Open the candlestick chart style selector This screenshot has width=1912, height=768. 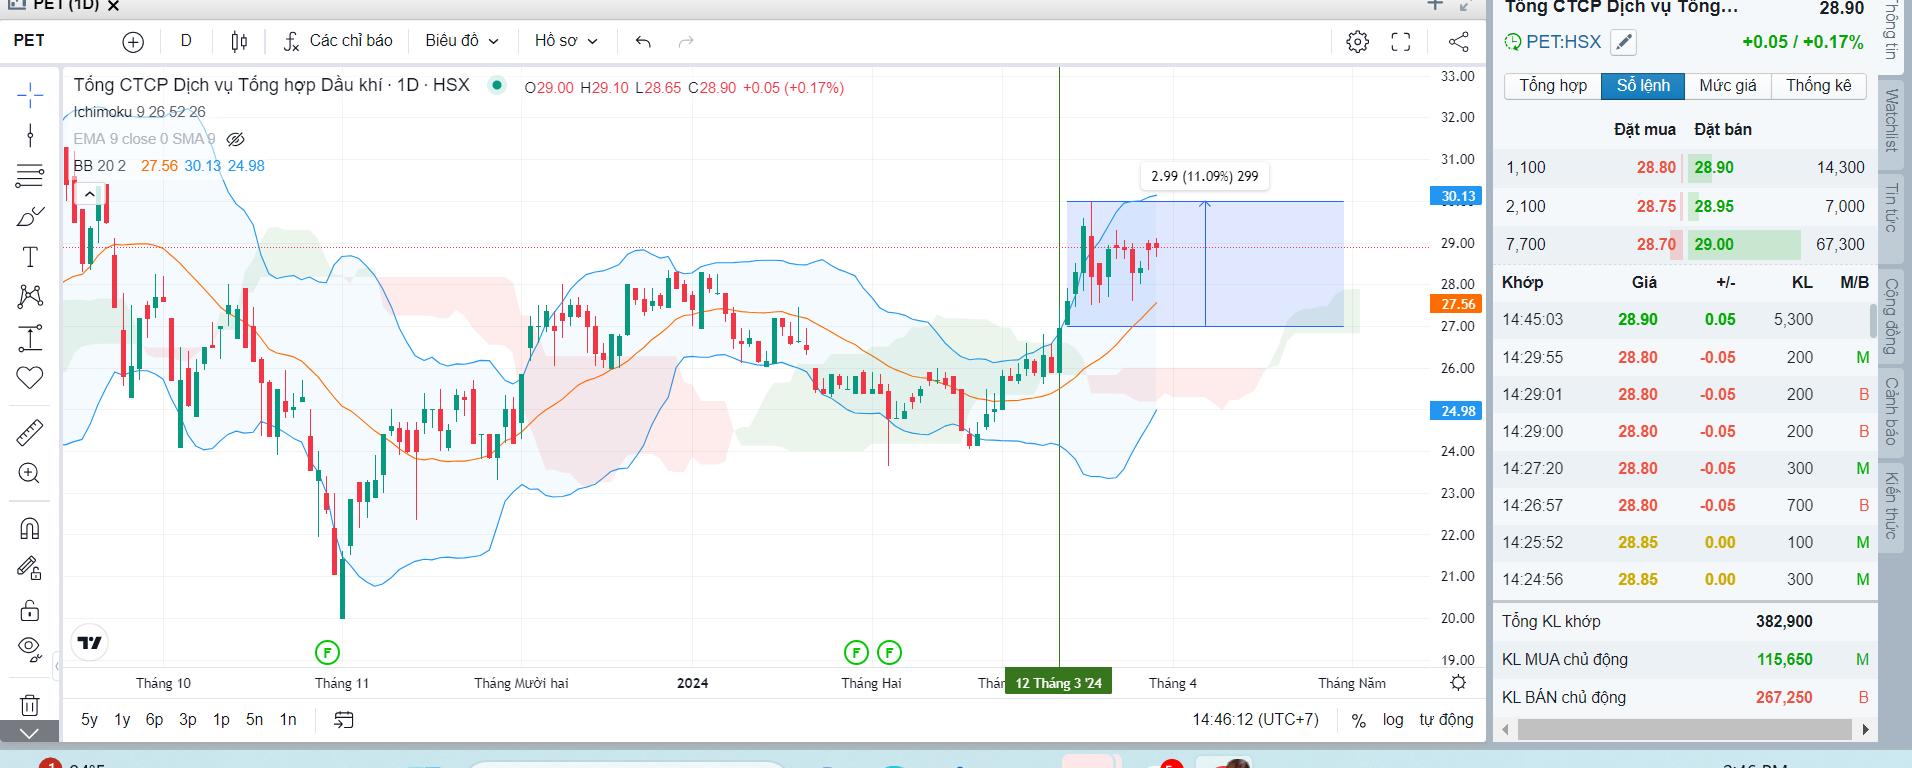(239, 42)
